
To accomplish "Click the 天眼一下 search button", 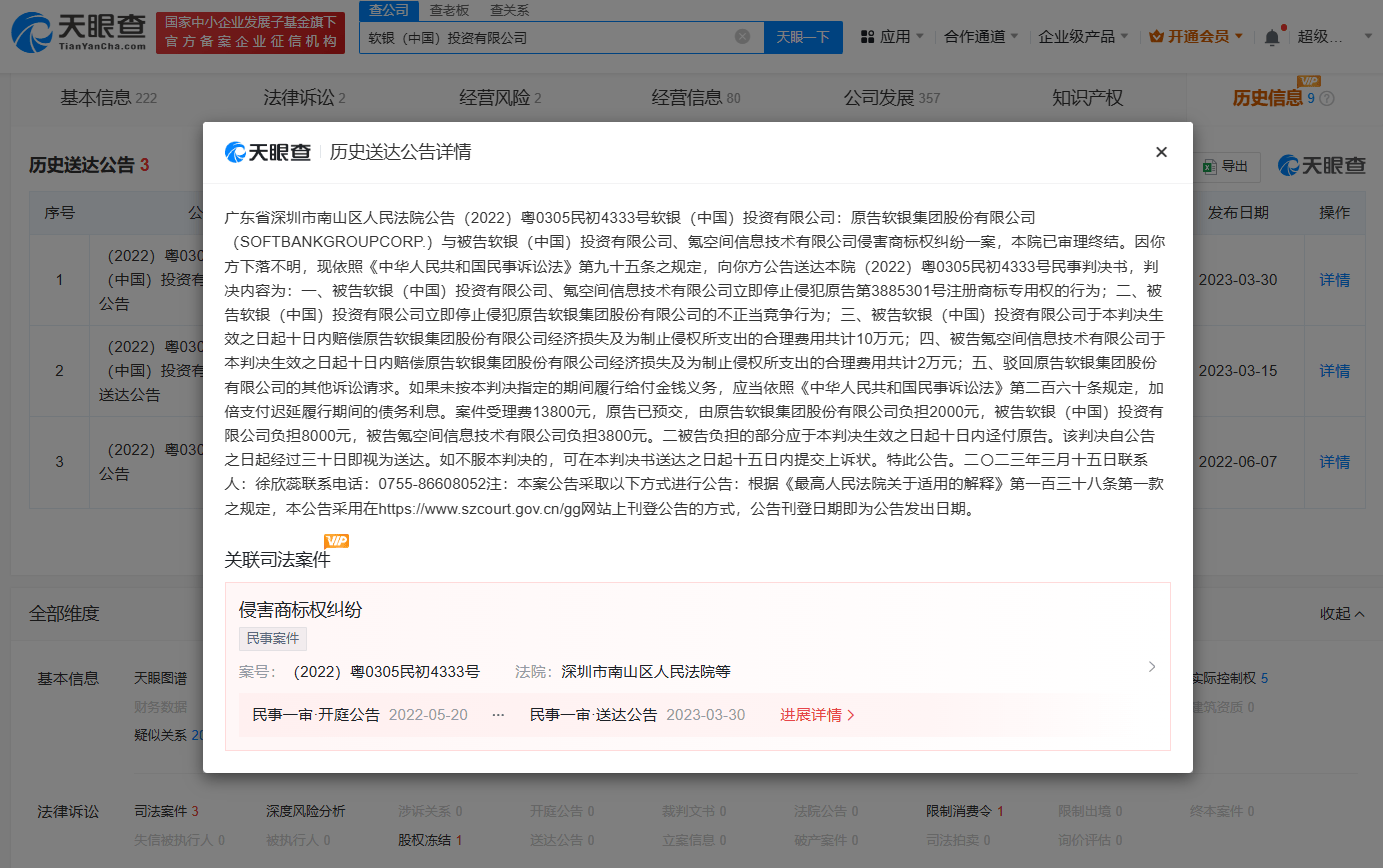I will pyautogui.click(x=804, y=37).
